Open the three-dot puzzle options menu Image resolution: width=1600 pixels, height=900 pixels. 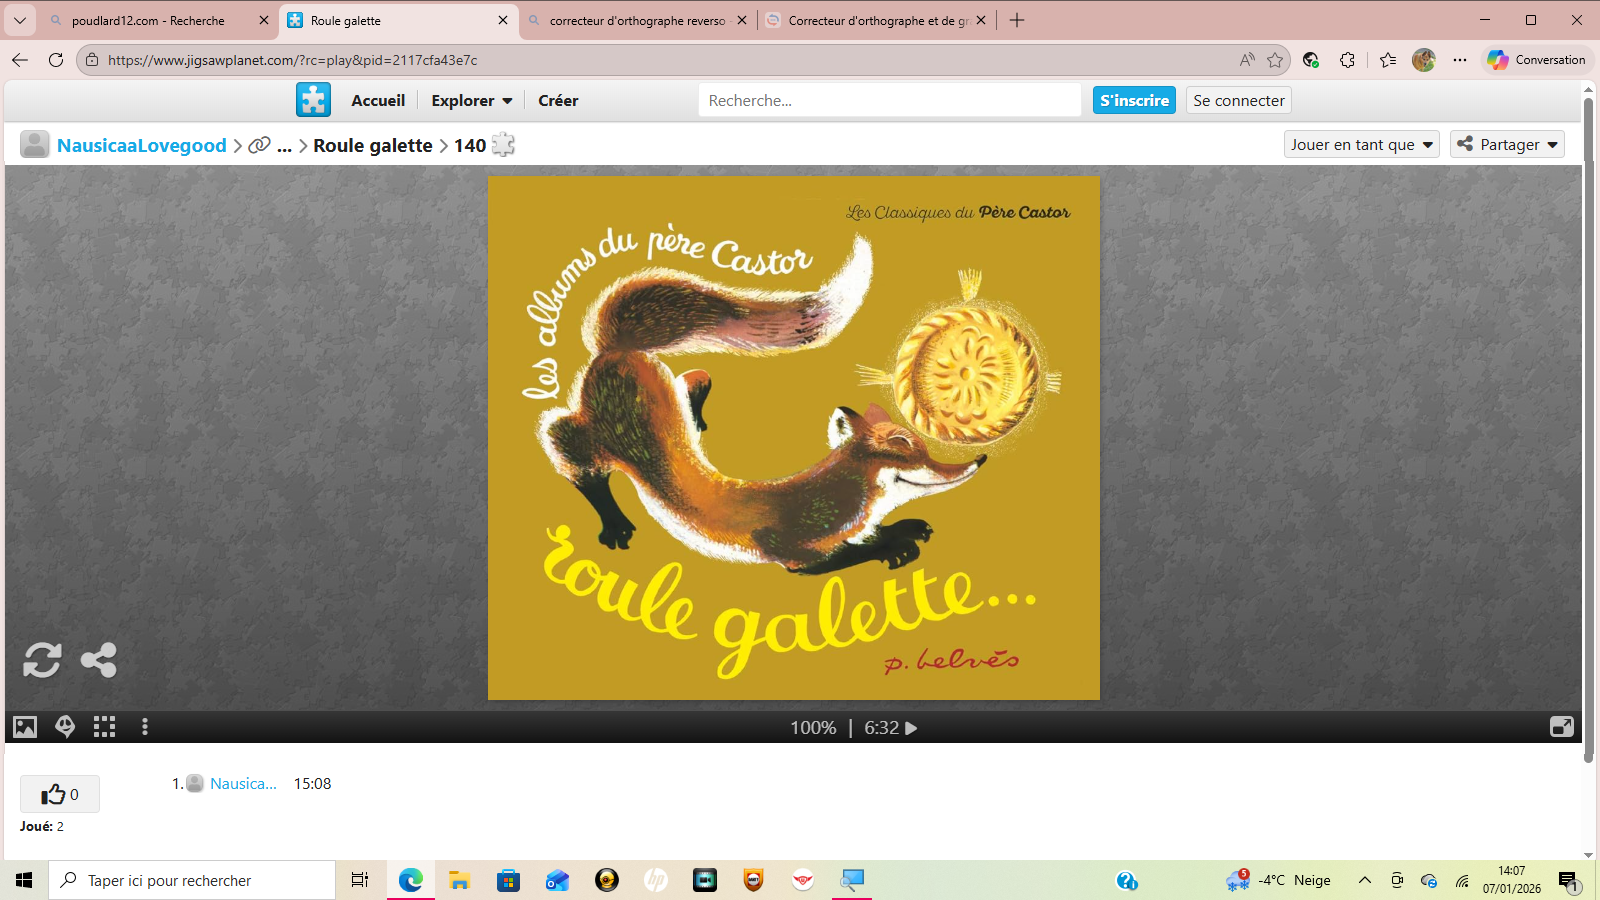(145, 727)
